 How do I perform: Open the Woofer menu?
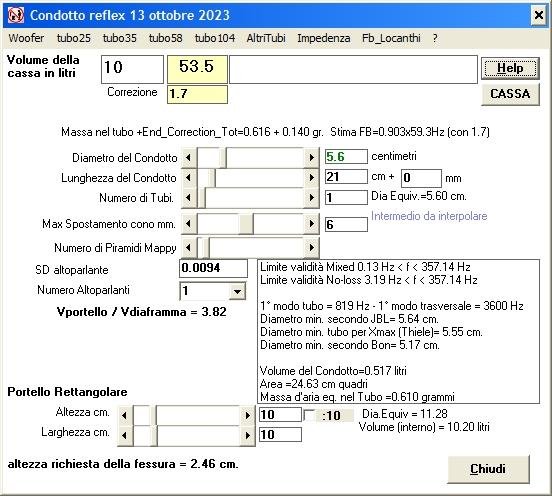click(26, 38)
